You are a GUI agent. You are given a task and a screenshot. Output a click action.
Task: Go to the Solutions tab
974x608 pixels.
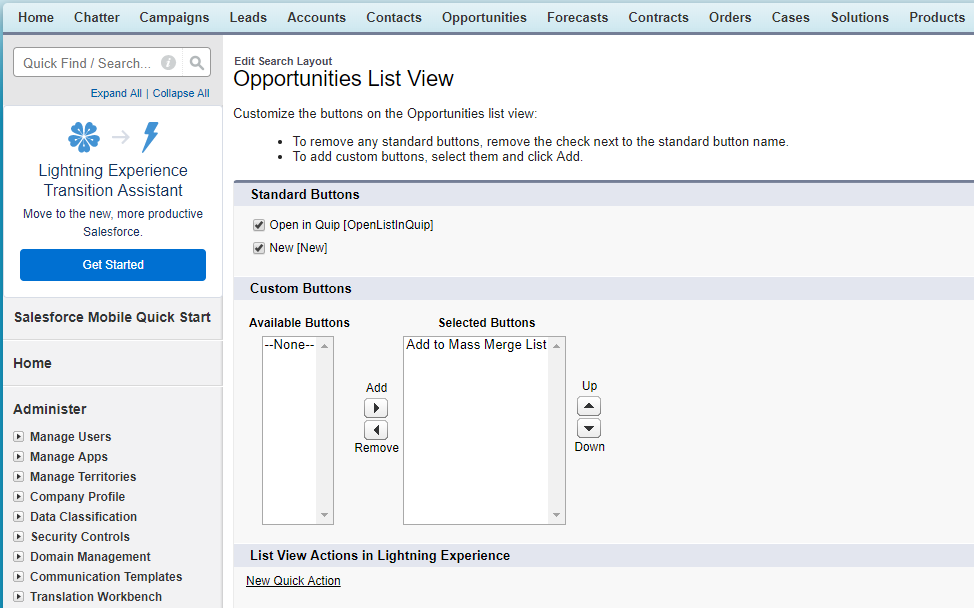point(860,17)
